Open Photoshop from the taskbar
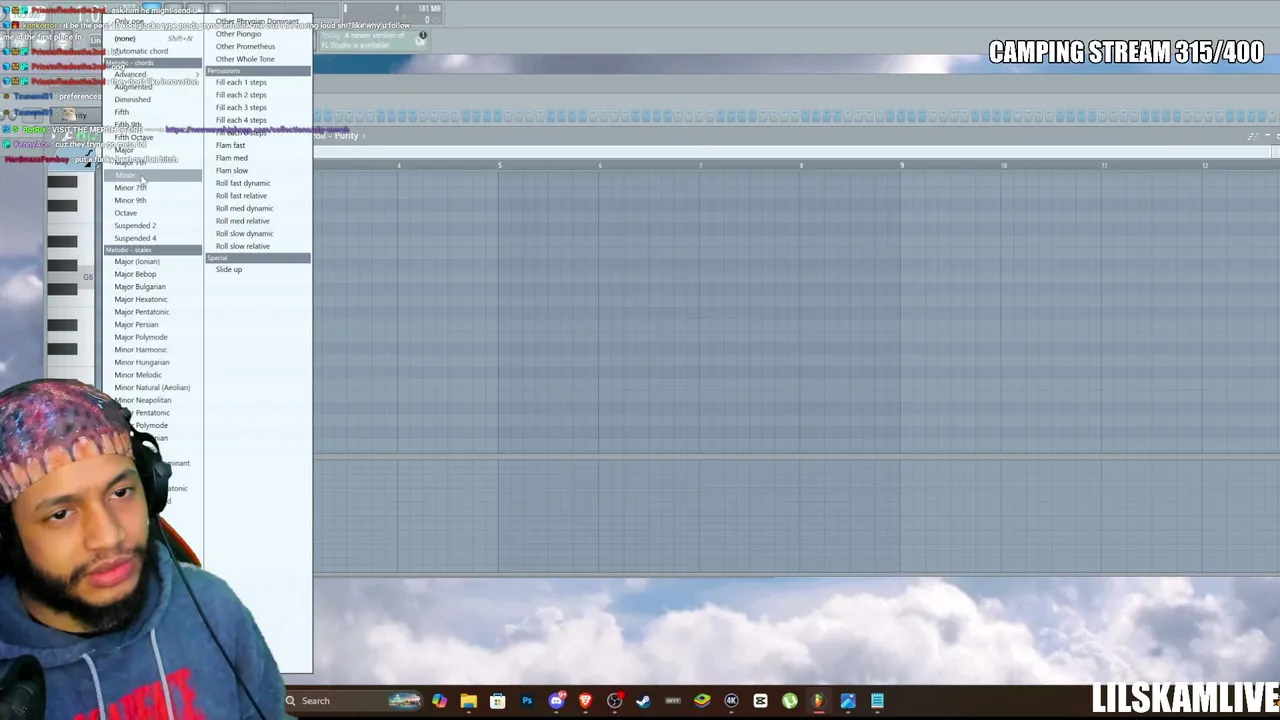This screenshot has width=1280, height=720. pyautogui.click(x=527, y=700)
